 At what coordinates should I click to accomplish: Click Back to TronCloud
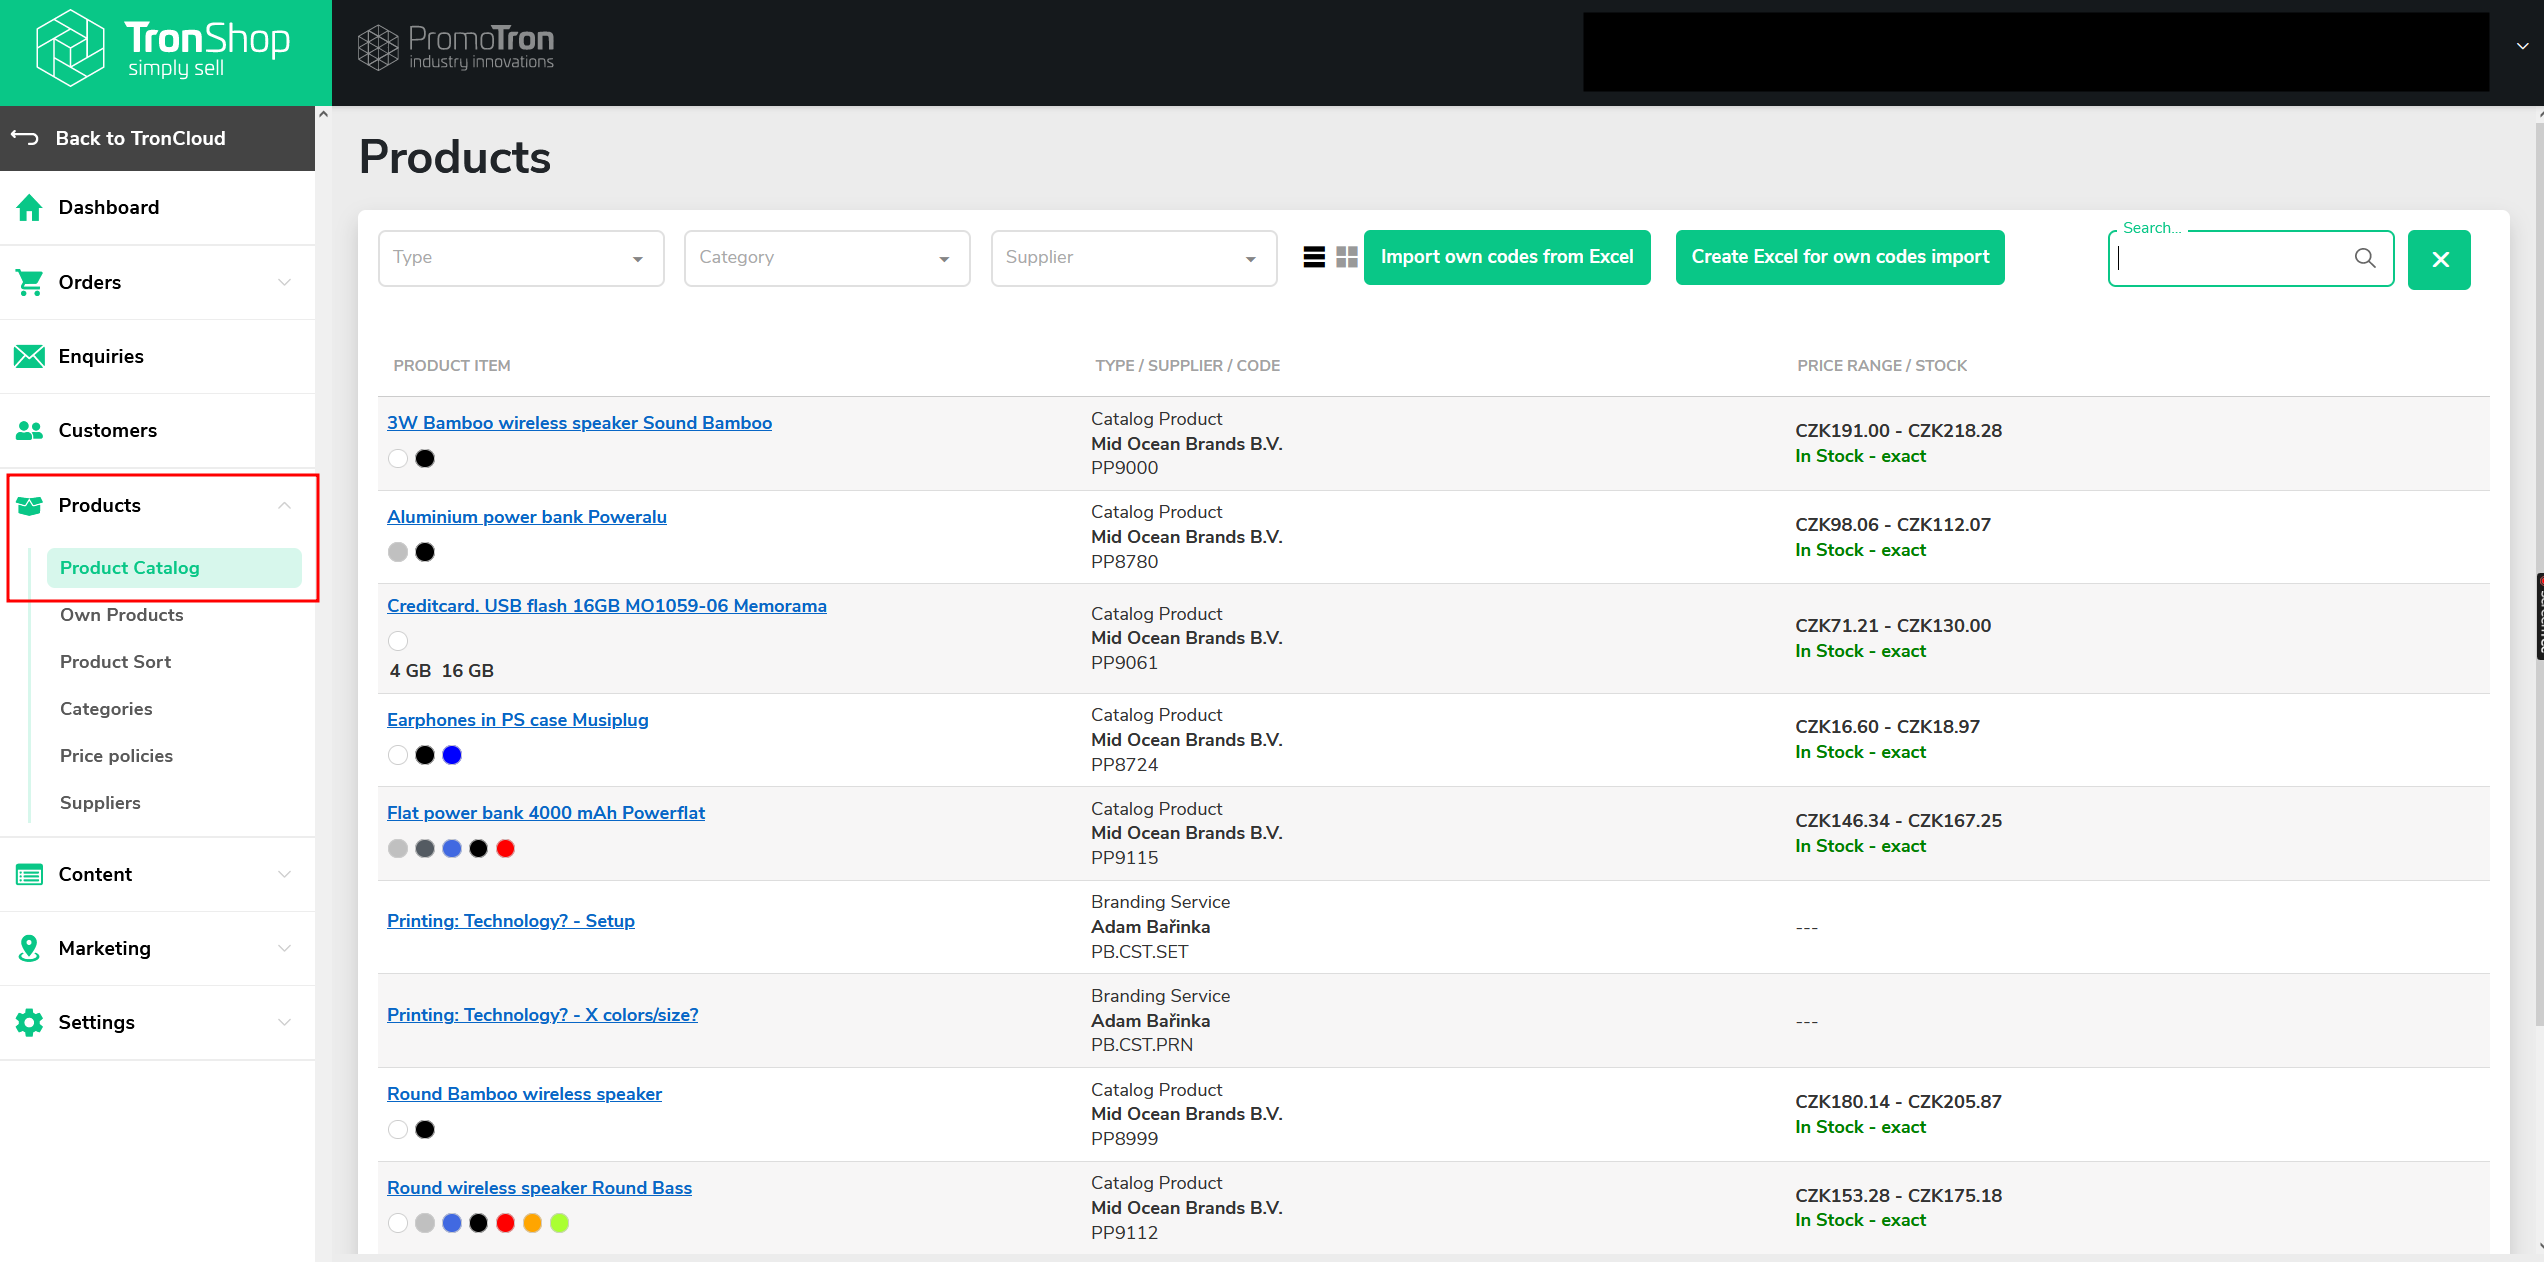pyautogui.click(x=157, y=138)
